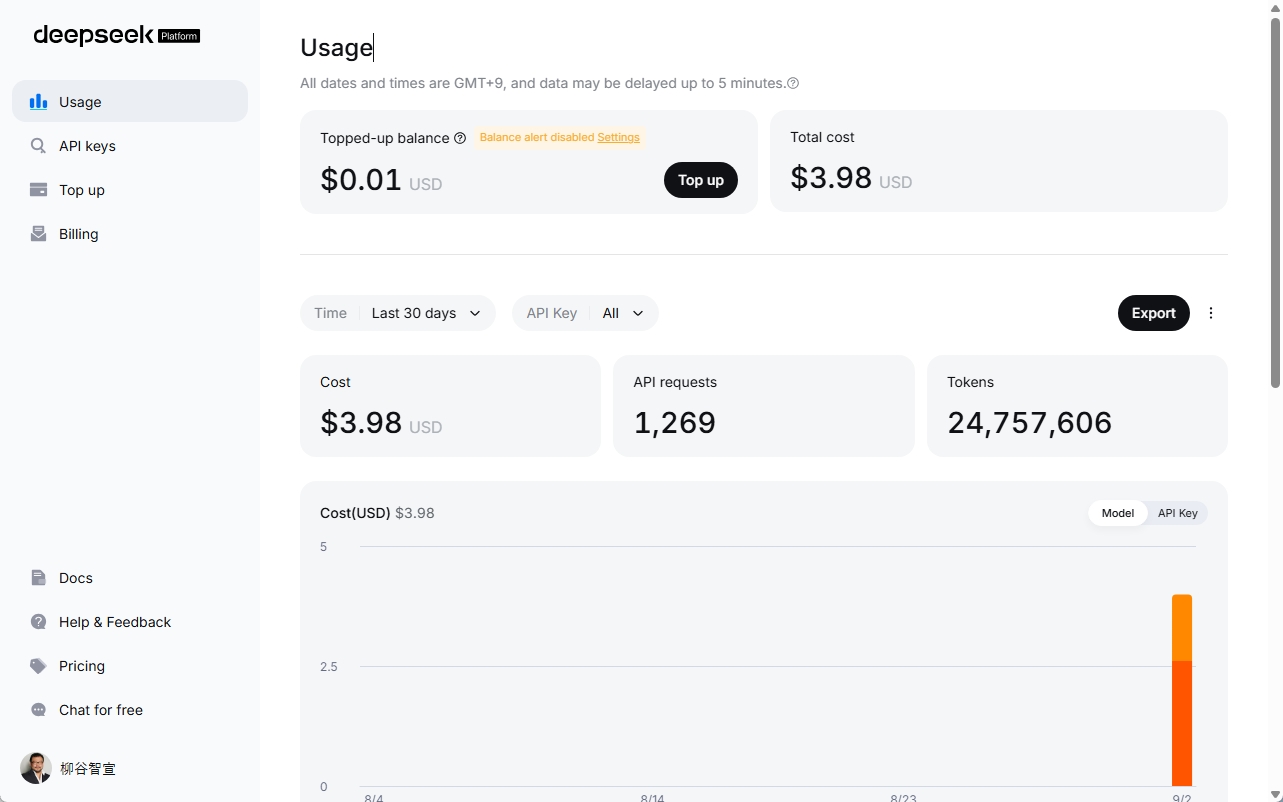Click the Docs document icon
Image resolution: width=1283 pixels, height=802 pixels.
tap(38, 577)
